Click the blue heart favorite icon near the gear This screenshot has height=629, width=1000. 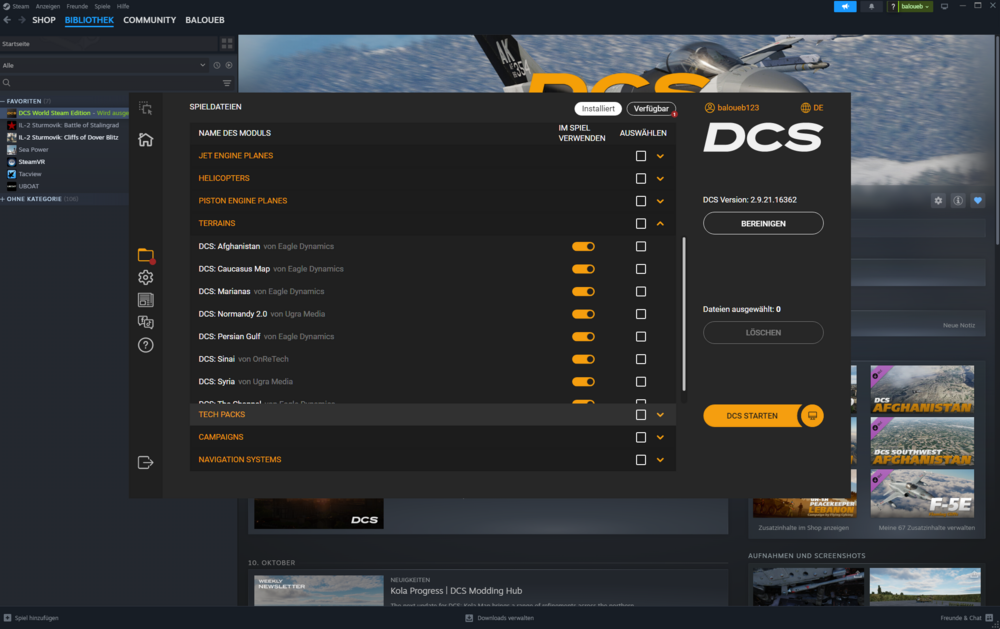pos(976,200)
